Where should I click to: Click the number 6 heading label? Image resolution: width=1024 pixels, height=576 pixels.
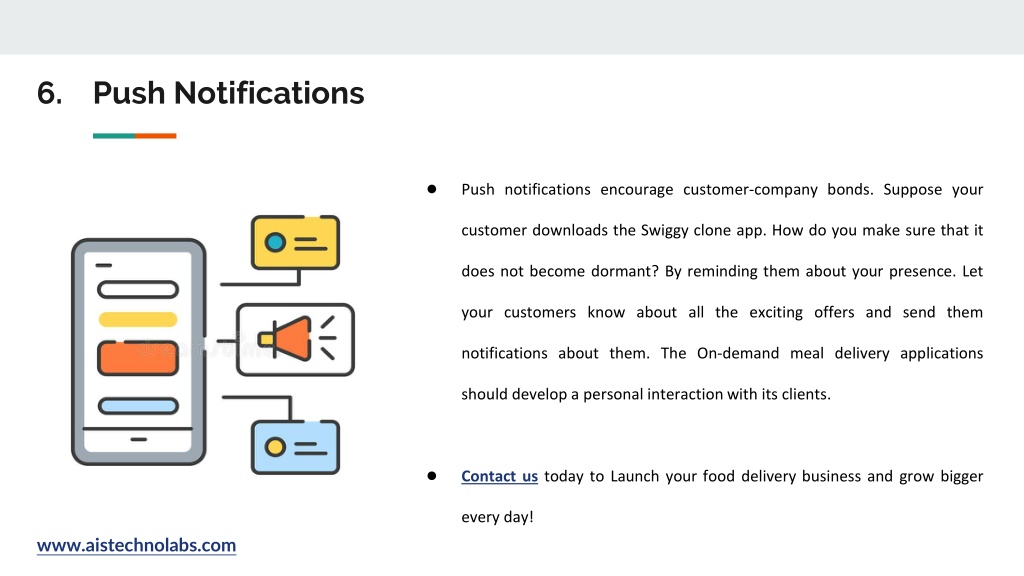(50, 93)
